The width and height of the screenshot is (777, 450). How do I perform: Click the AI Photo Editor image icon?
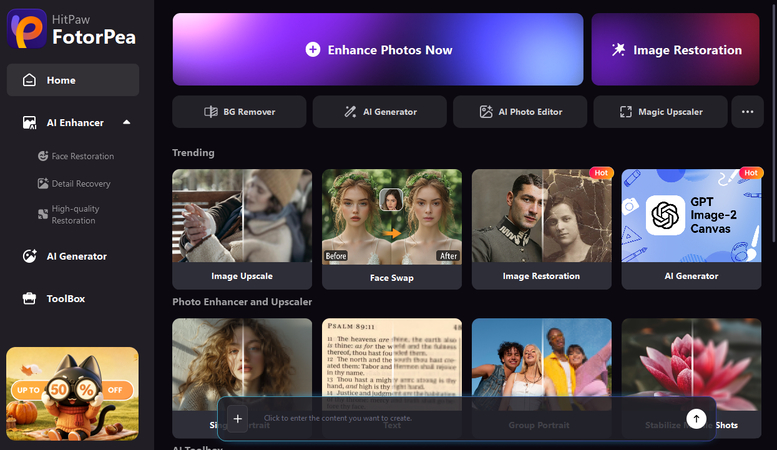pos(486,112)
